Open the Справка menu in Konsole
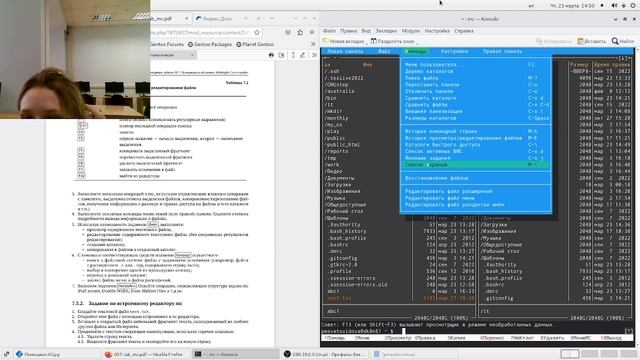The image size is (640, 360). pyautogui.click(x=464, y=31)
